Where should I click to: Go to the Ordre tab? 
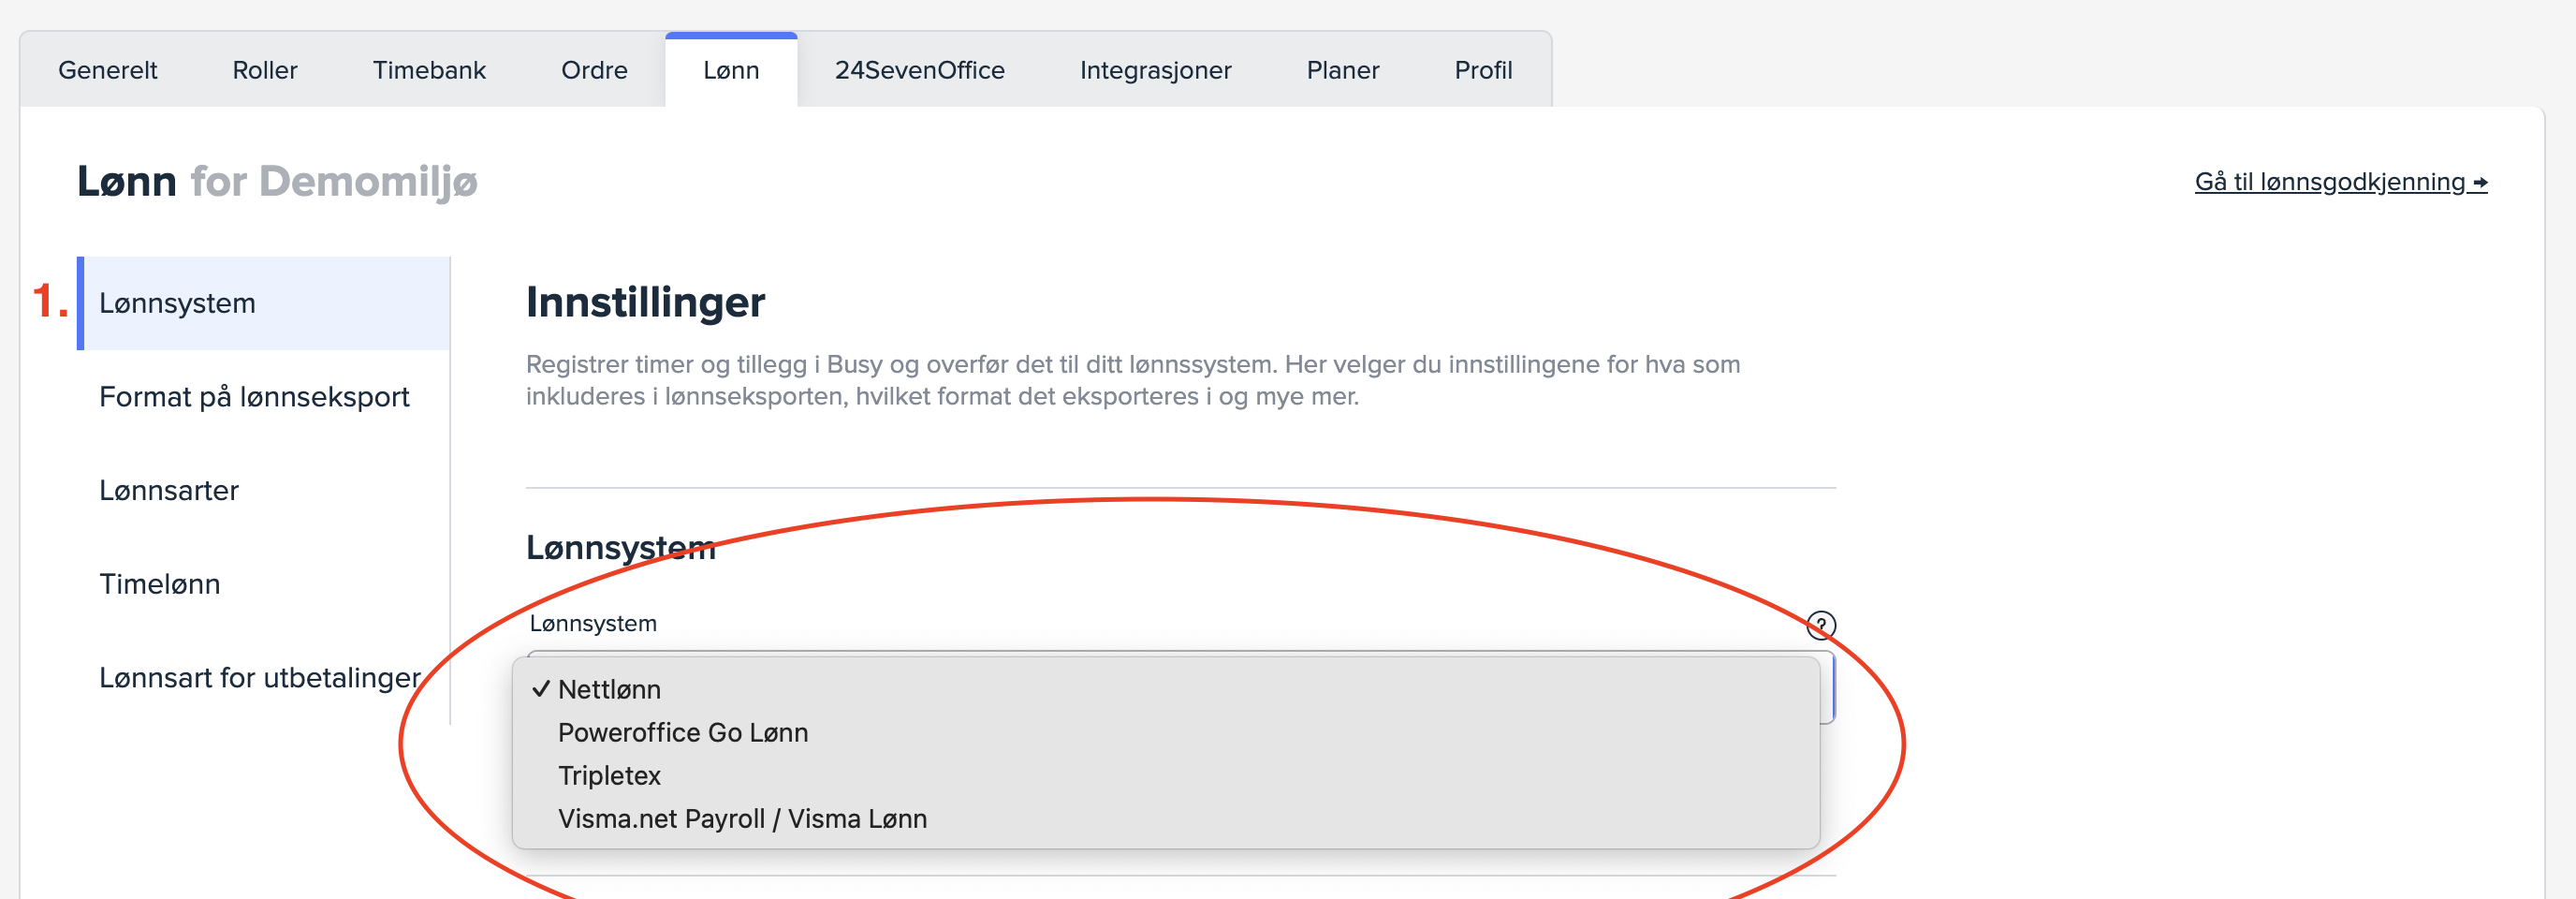click(594, 70)
